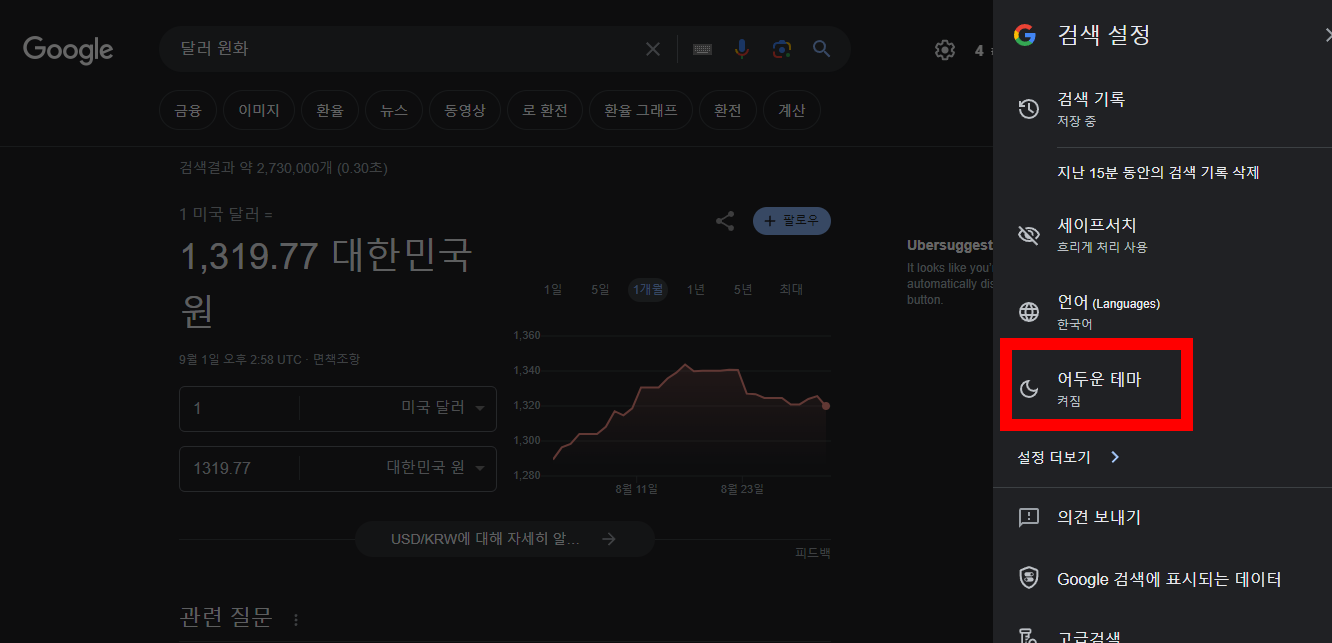Screen dimensions: 1332x643
Task: Switch chart range to 5년
Action: point(743,290)
